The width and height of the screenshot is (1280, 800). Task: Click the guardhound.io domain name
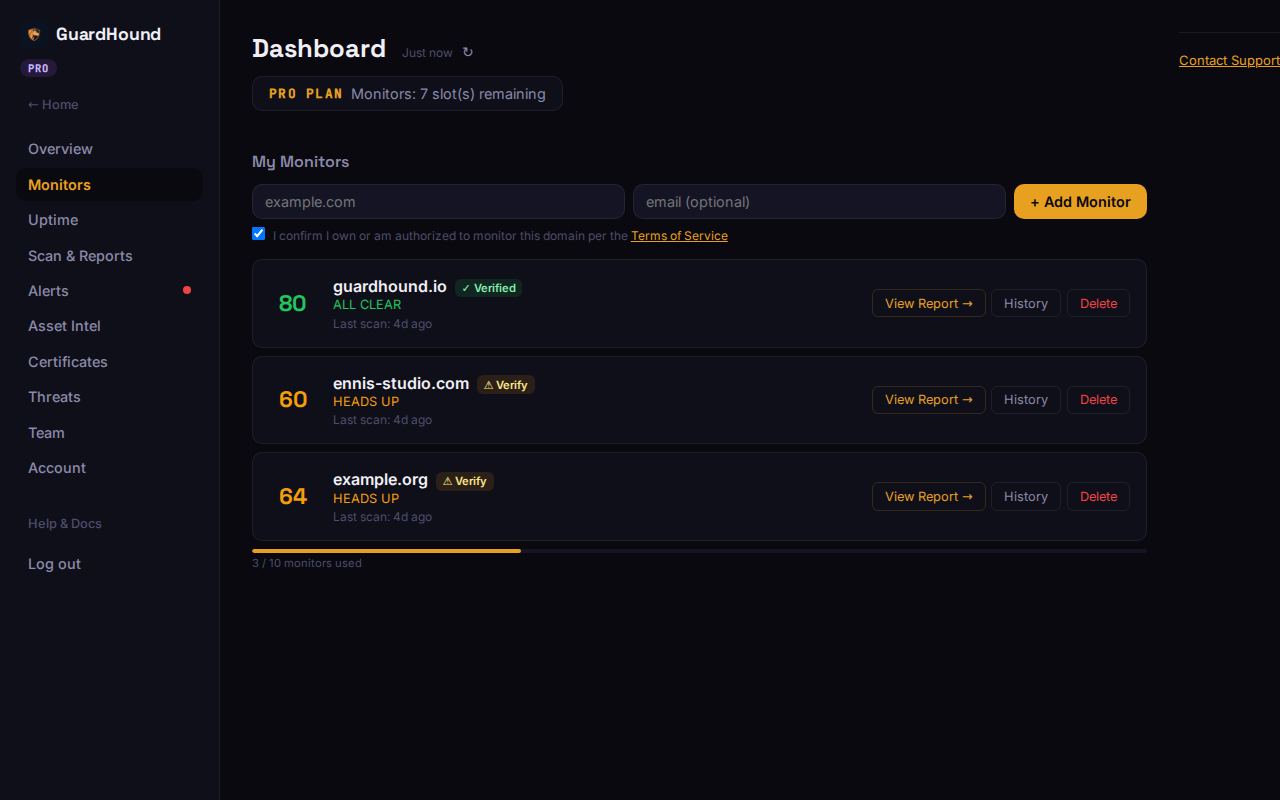[390, 286]
